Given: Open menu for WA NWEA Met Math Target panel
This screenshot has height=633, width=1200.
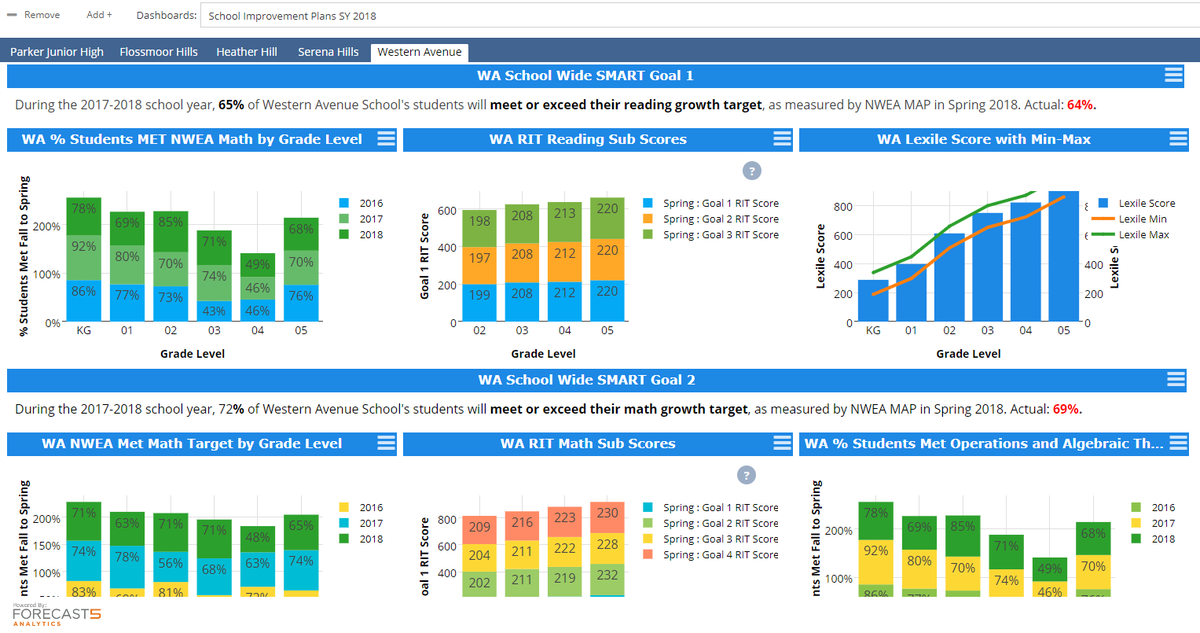Looking at the screenshot, I should 386,444.
